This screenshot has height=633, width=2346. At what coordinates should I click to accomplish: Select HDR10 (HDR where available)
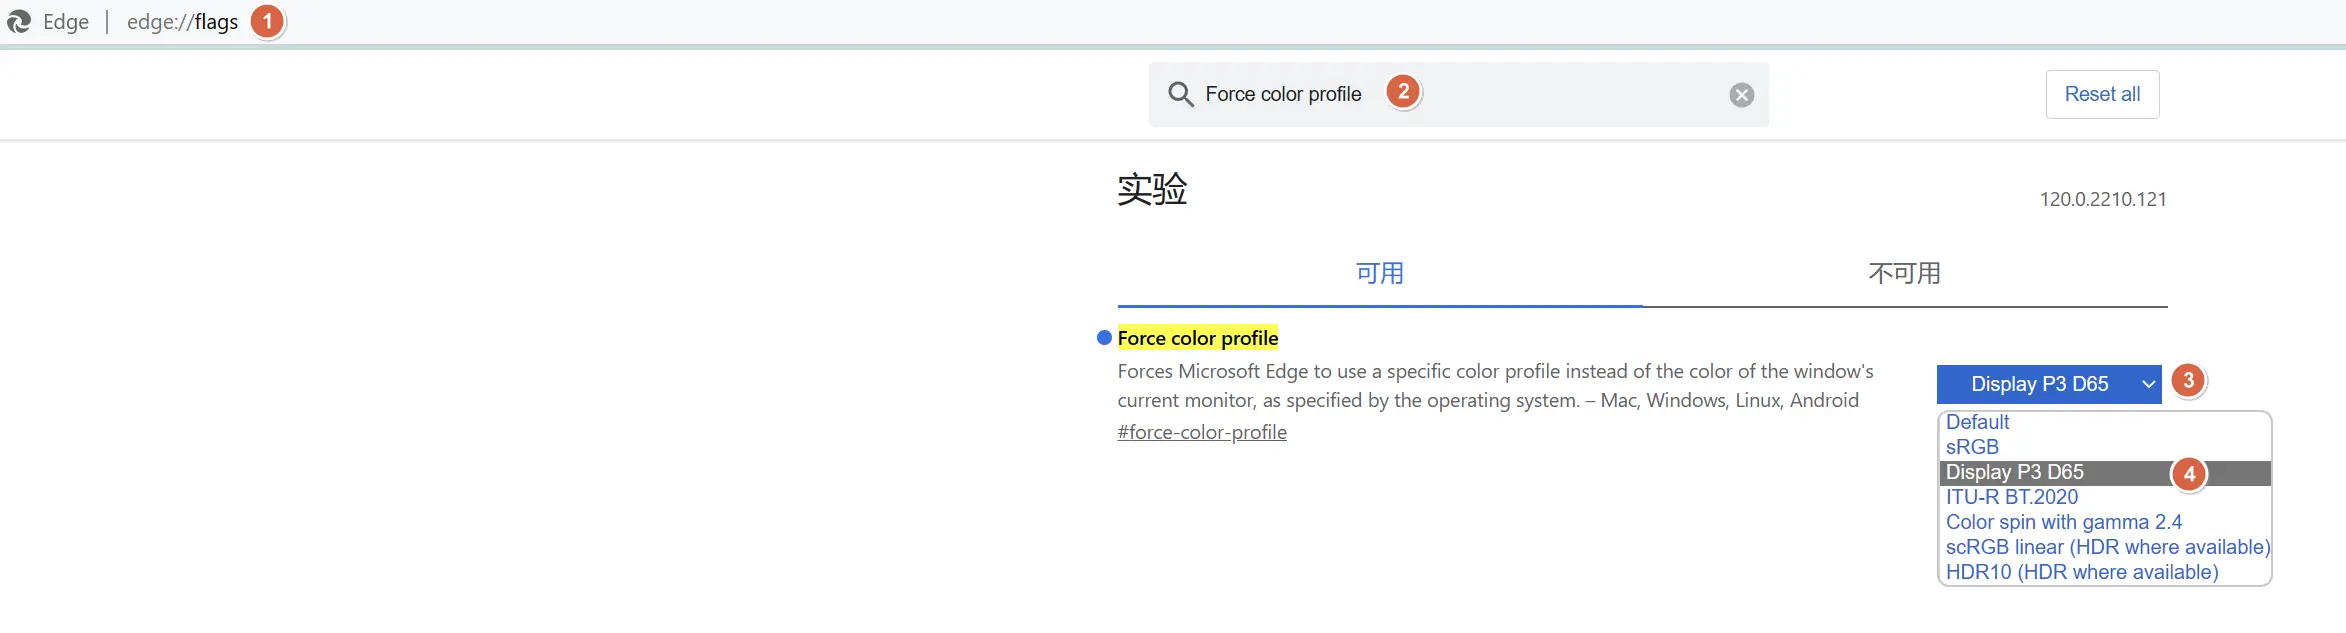click(2081, 572)
